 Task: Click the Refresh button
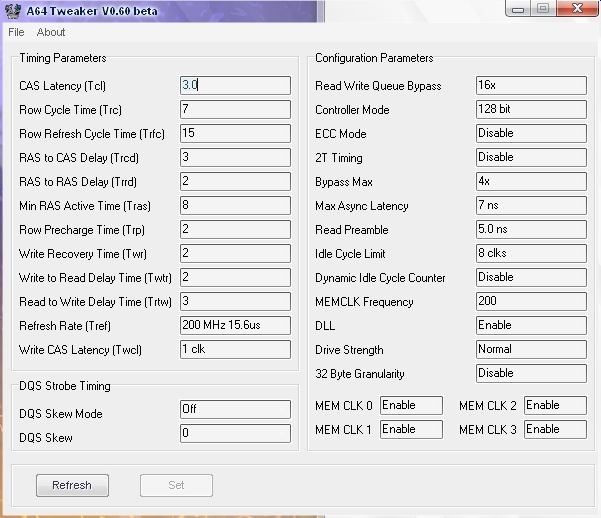(x=72, y=485)
